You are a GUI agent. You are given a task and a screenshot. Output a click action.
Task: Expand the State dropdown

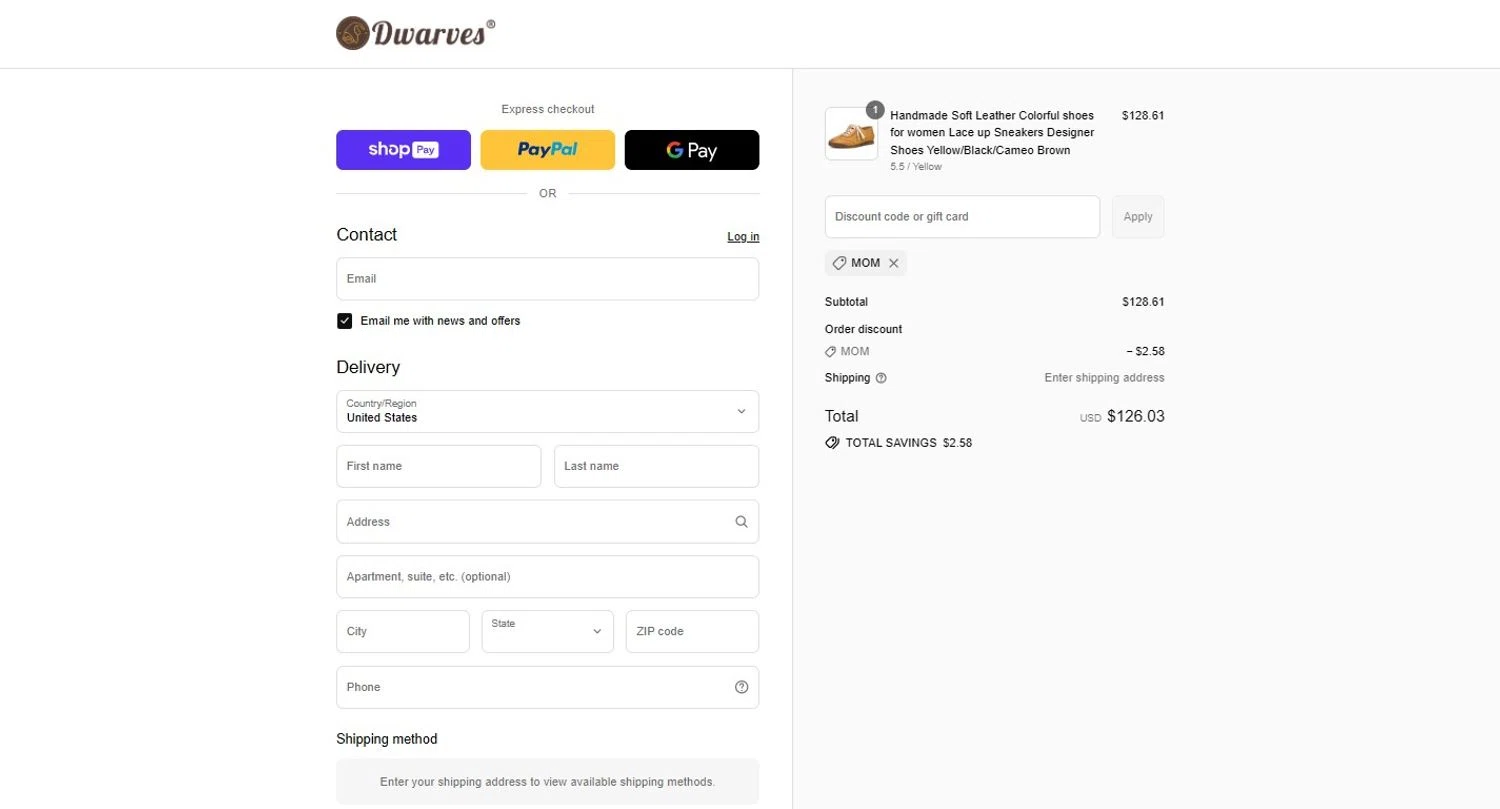pyautogui.click(x=547, y=632)
